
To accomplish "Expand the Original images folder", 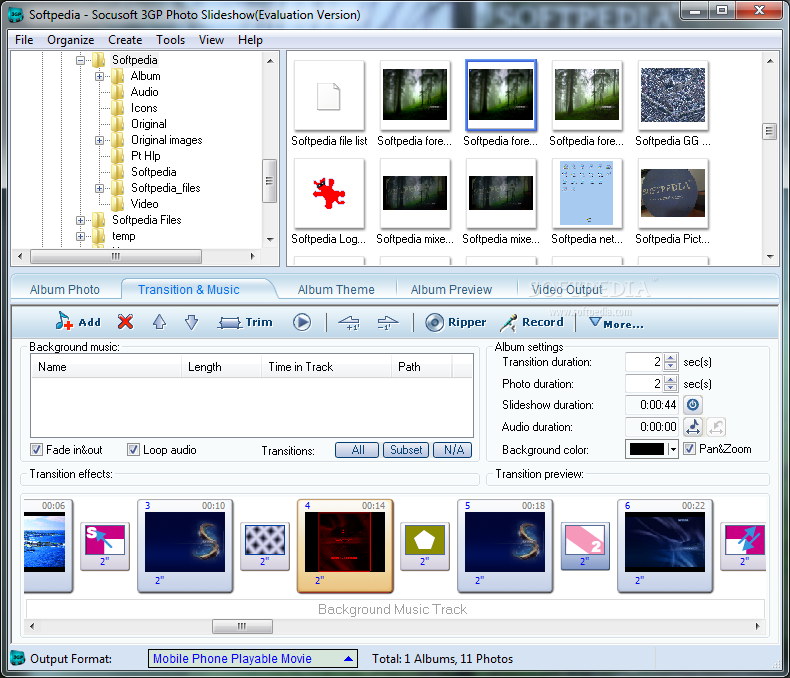I will coord(99,141).
